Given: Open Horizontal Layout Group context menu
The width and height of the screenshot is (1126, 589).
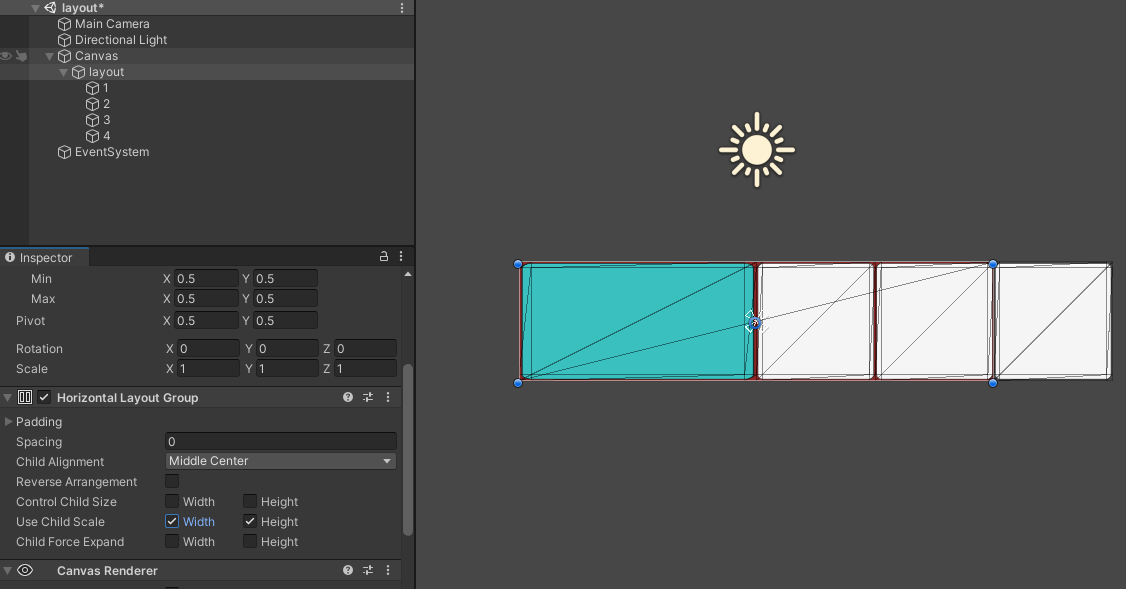Looking at the screenshot, I should [388, 397].
